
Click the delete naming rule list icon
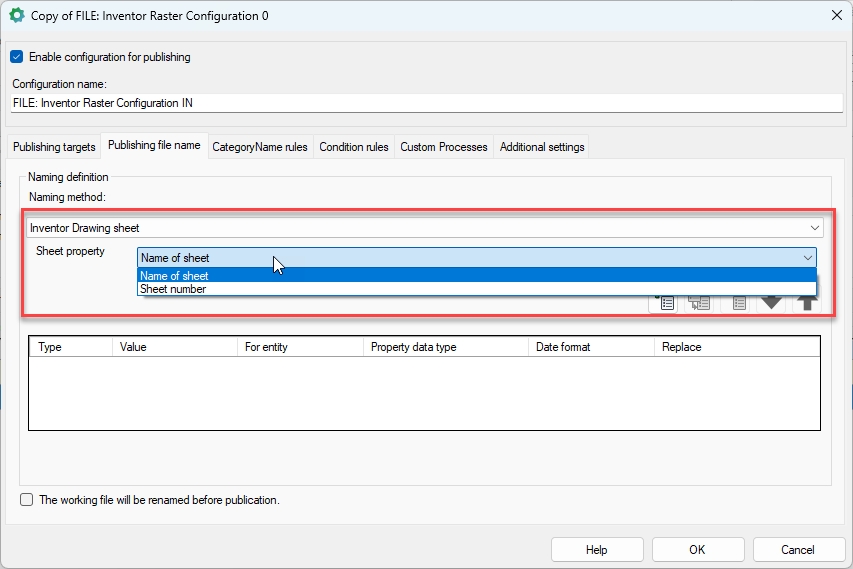tap(738, 302)
